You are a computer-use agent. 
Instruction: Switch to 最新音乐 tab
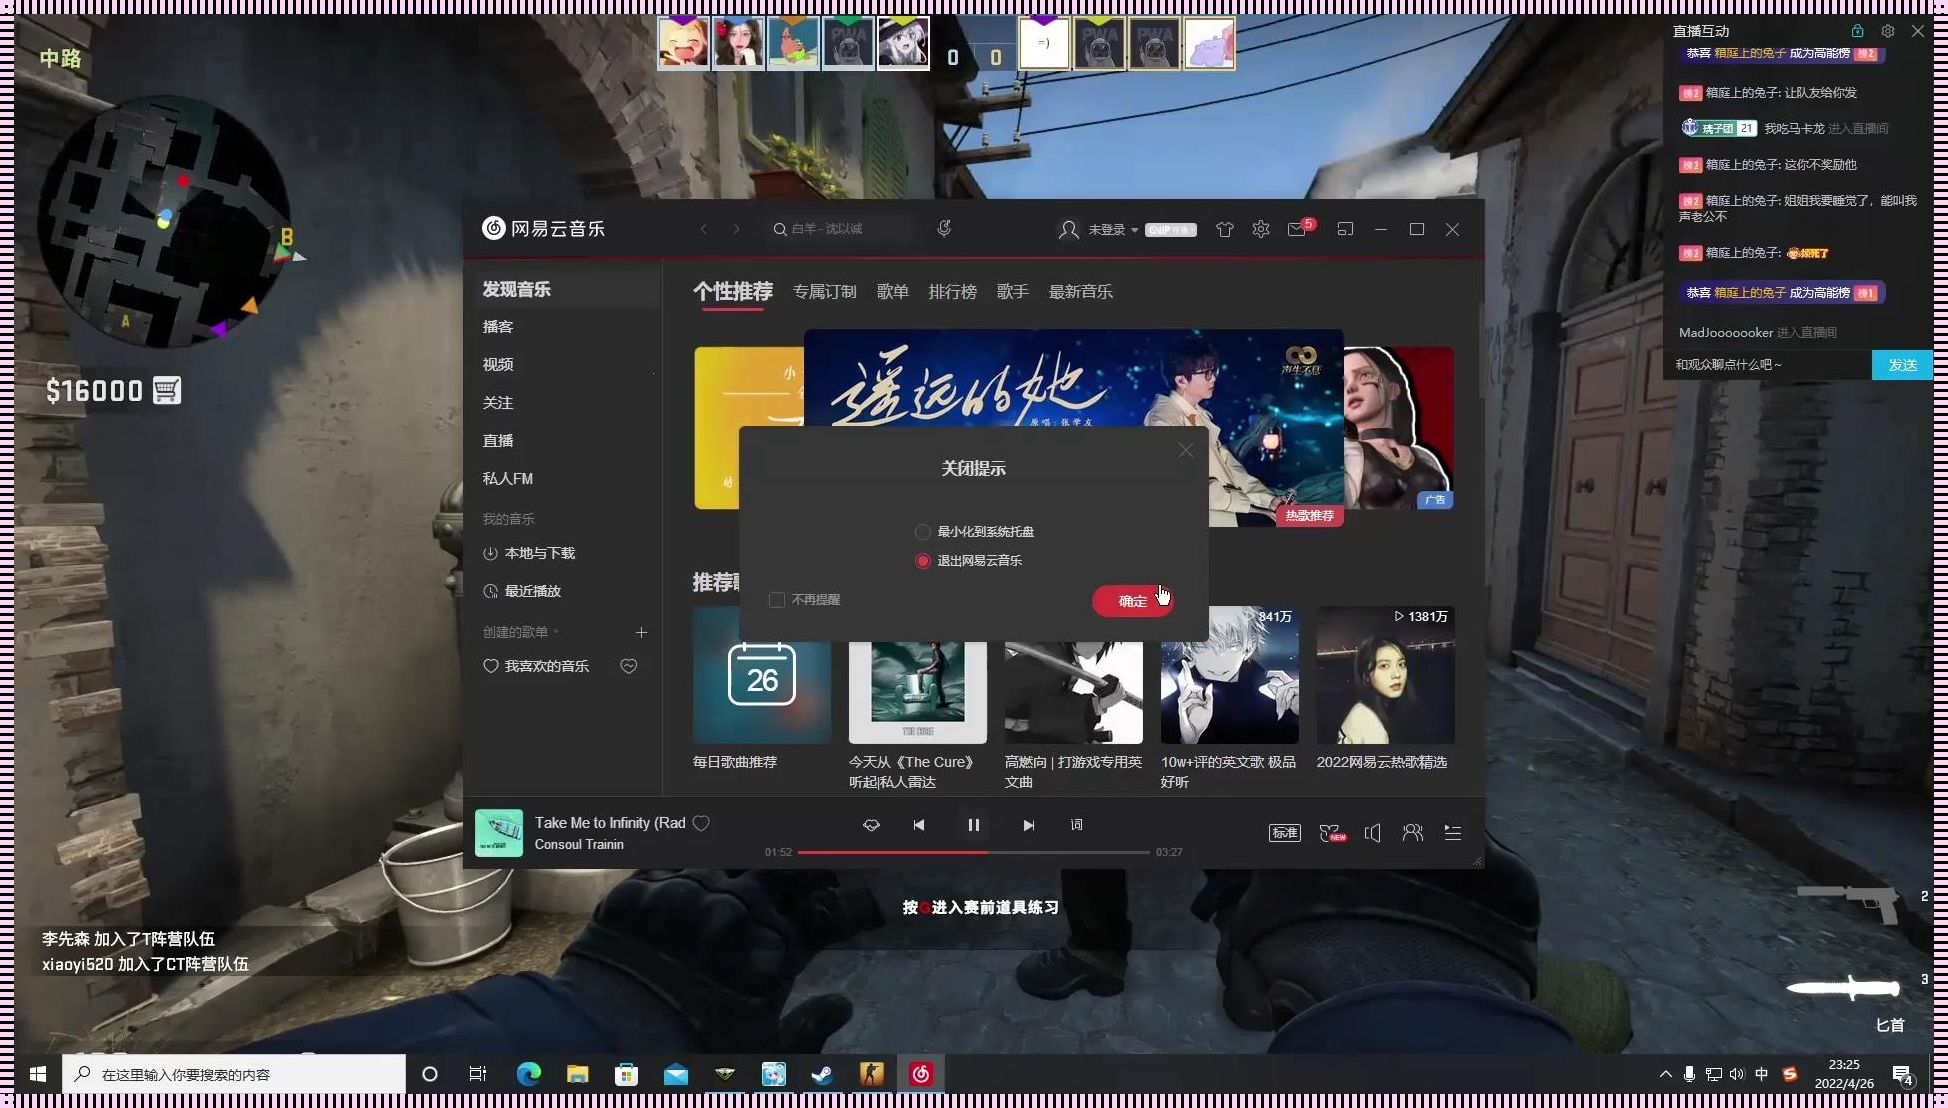(1081, 291)
